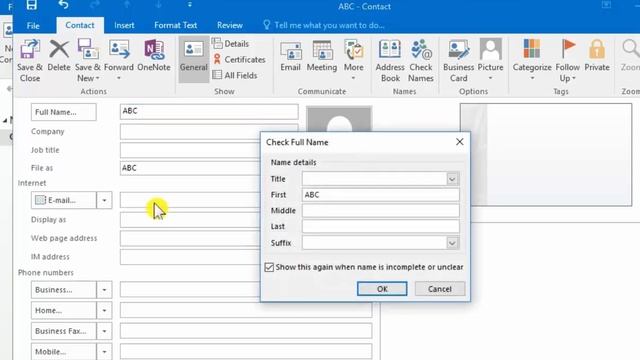Close the Check Full Name dialog with X
640x360 pixels.
point(460,142)
